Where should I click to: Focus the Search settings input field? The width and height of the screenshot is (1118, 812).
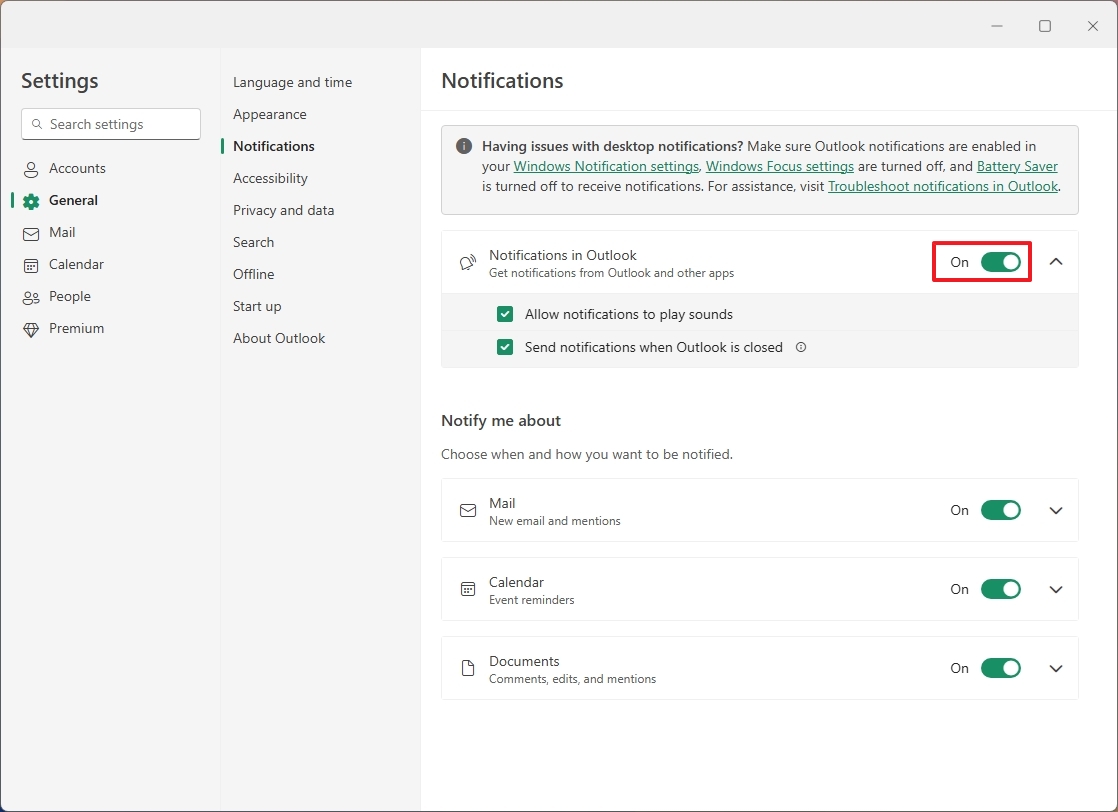pos(111,124)
